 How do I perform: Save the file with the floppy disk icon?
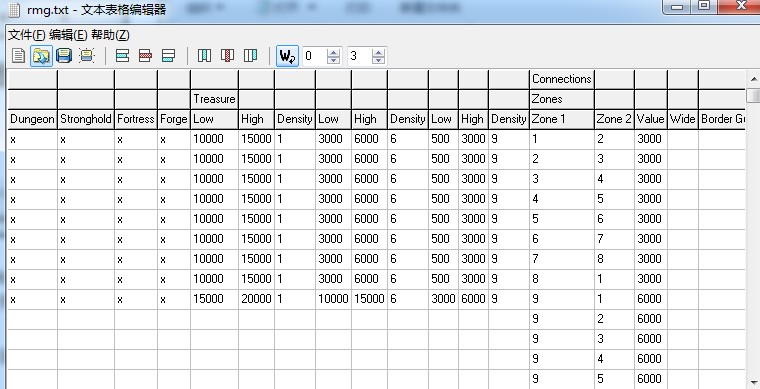pos(64,56)
